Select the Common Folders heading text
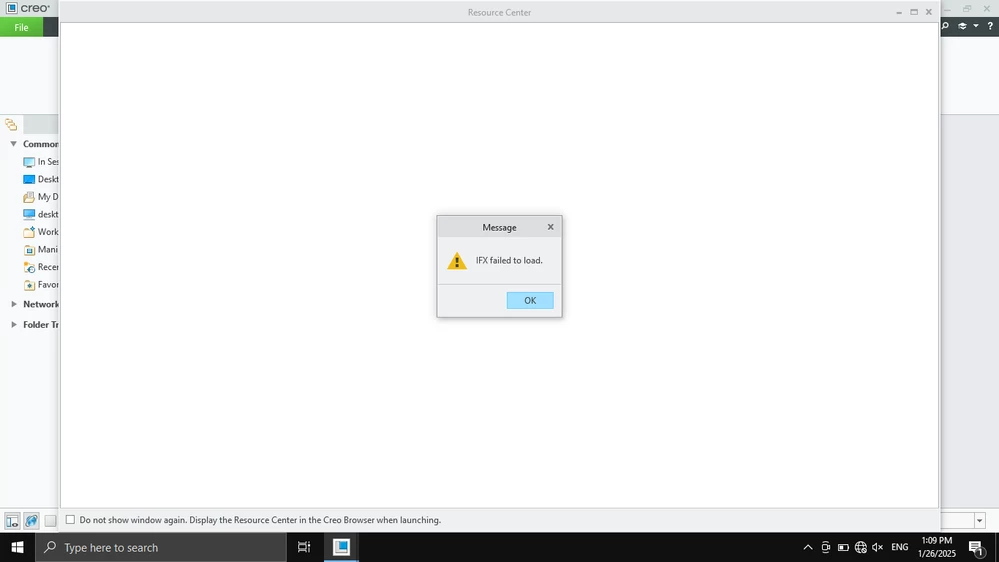Viewport: 999px width, 562px height. click(41, 144)
